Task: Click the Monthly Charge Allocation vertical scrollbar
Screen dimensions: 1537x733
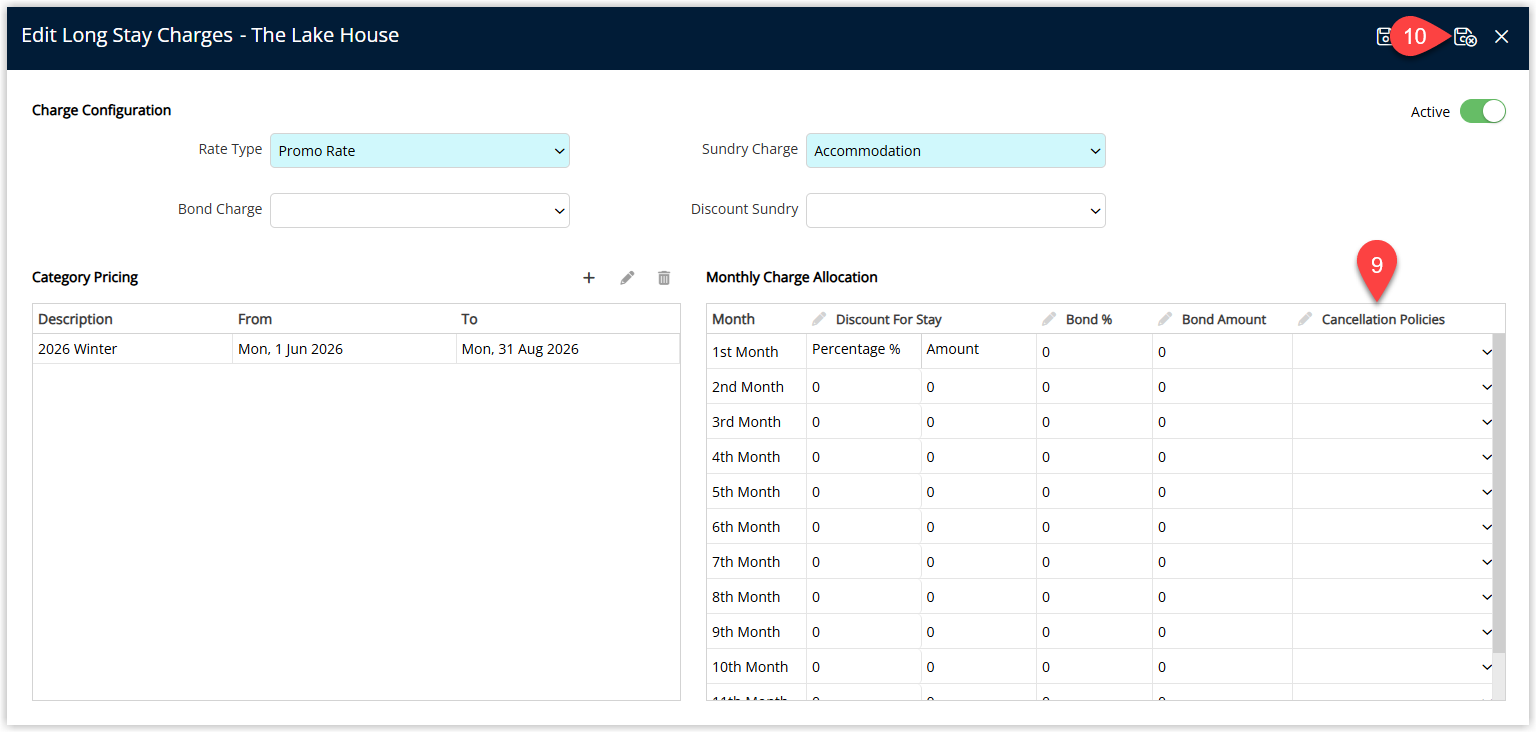Action: (x=1498, y=495)
